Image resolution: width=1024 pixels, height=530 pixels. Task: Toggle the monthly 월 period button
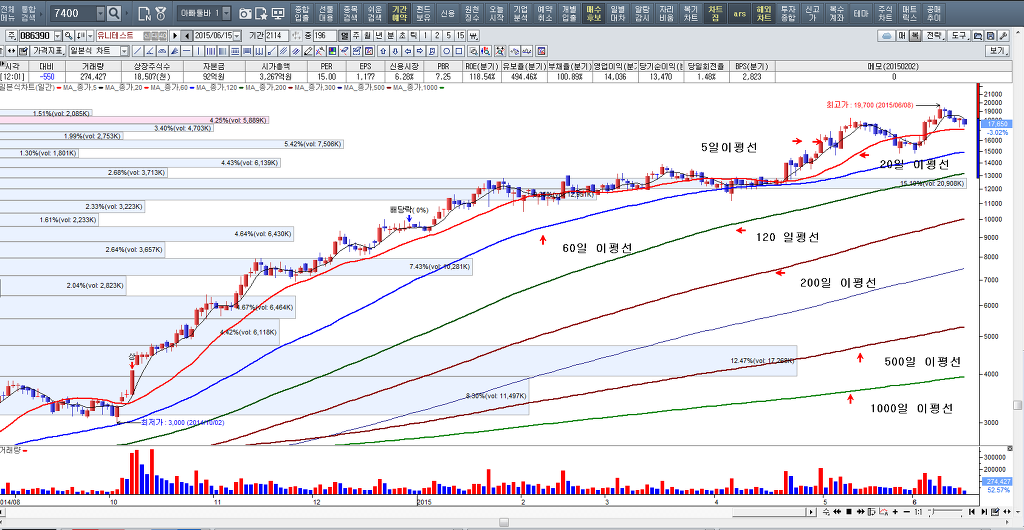[x=367, y=36]
